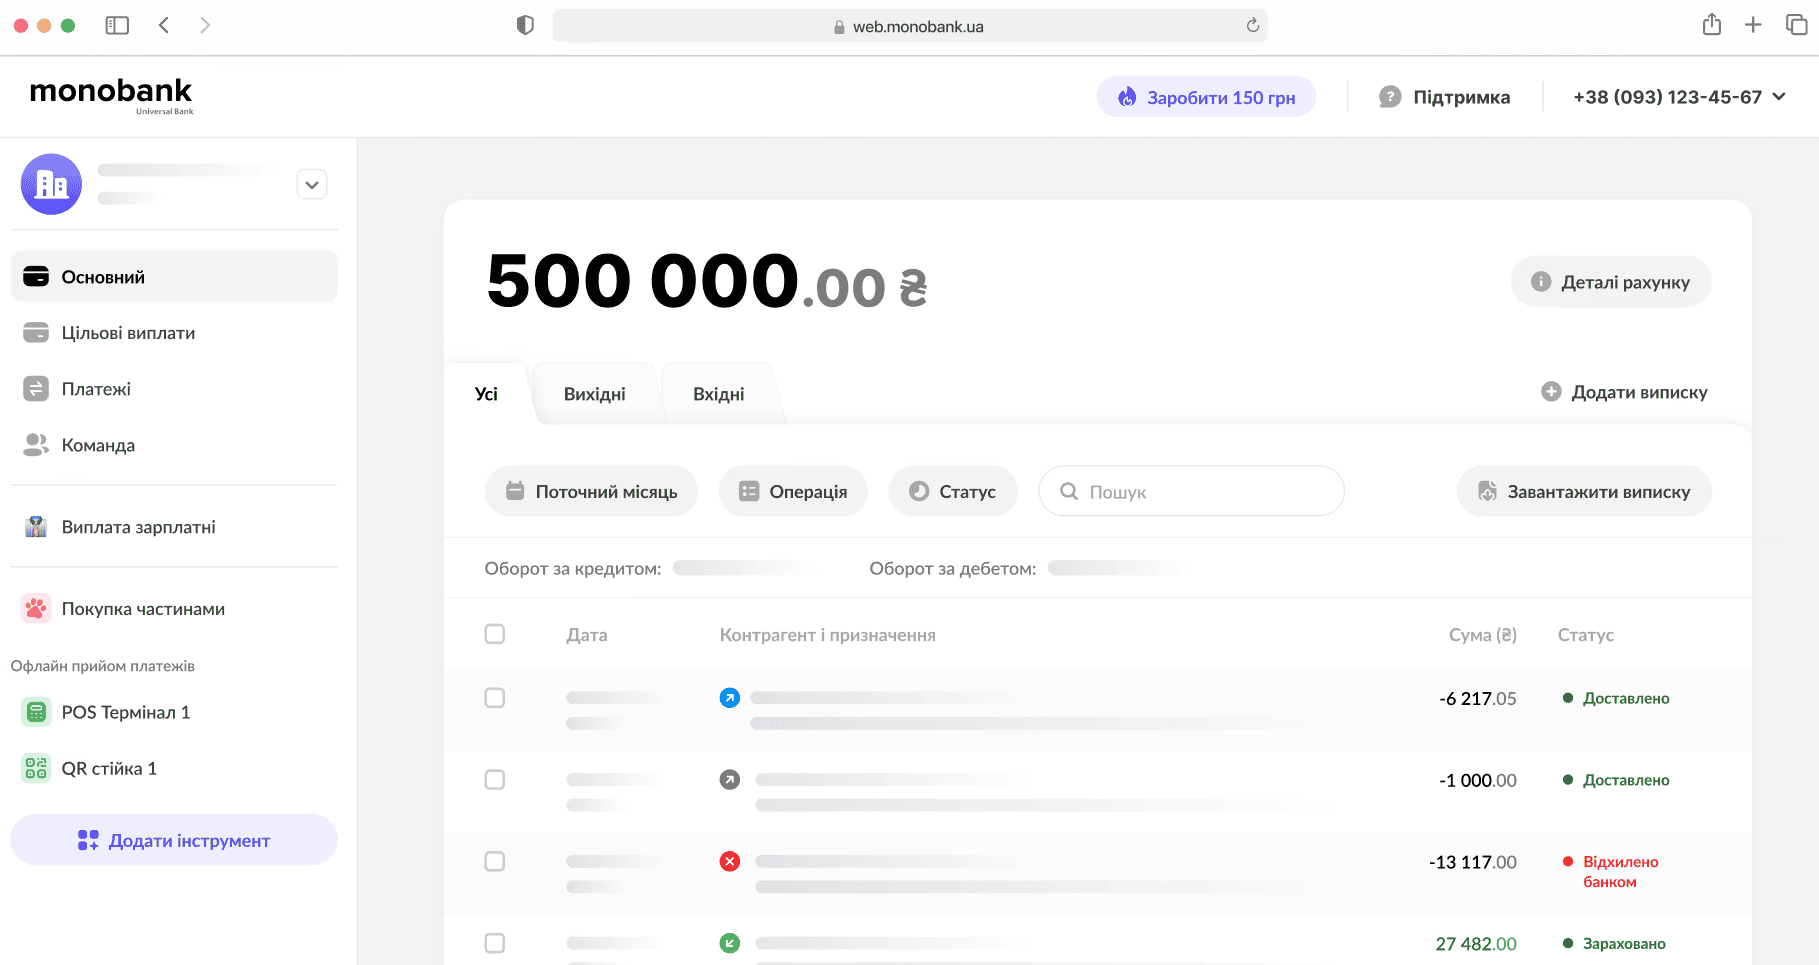Viewport: 1819px width, 965px height.
Task: Switch to the Вхідні tab
Action: point(718,394)
